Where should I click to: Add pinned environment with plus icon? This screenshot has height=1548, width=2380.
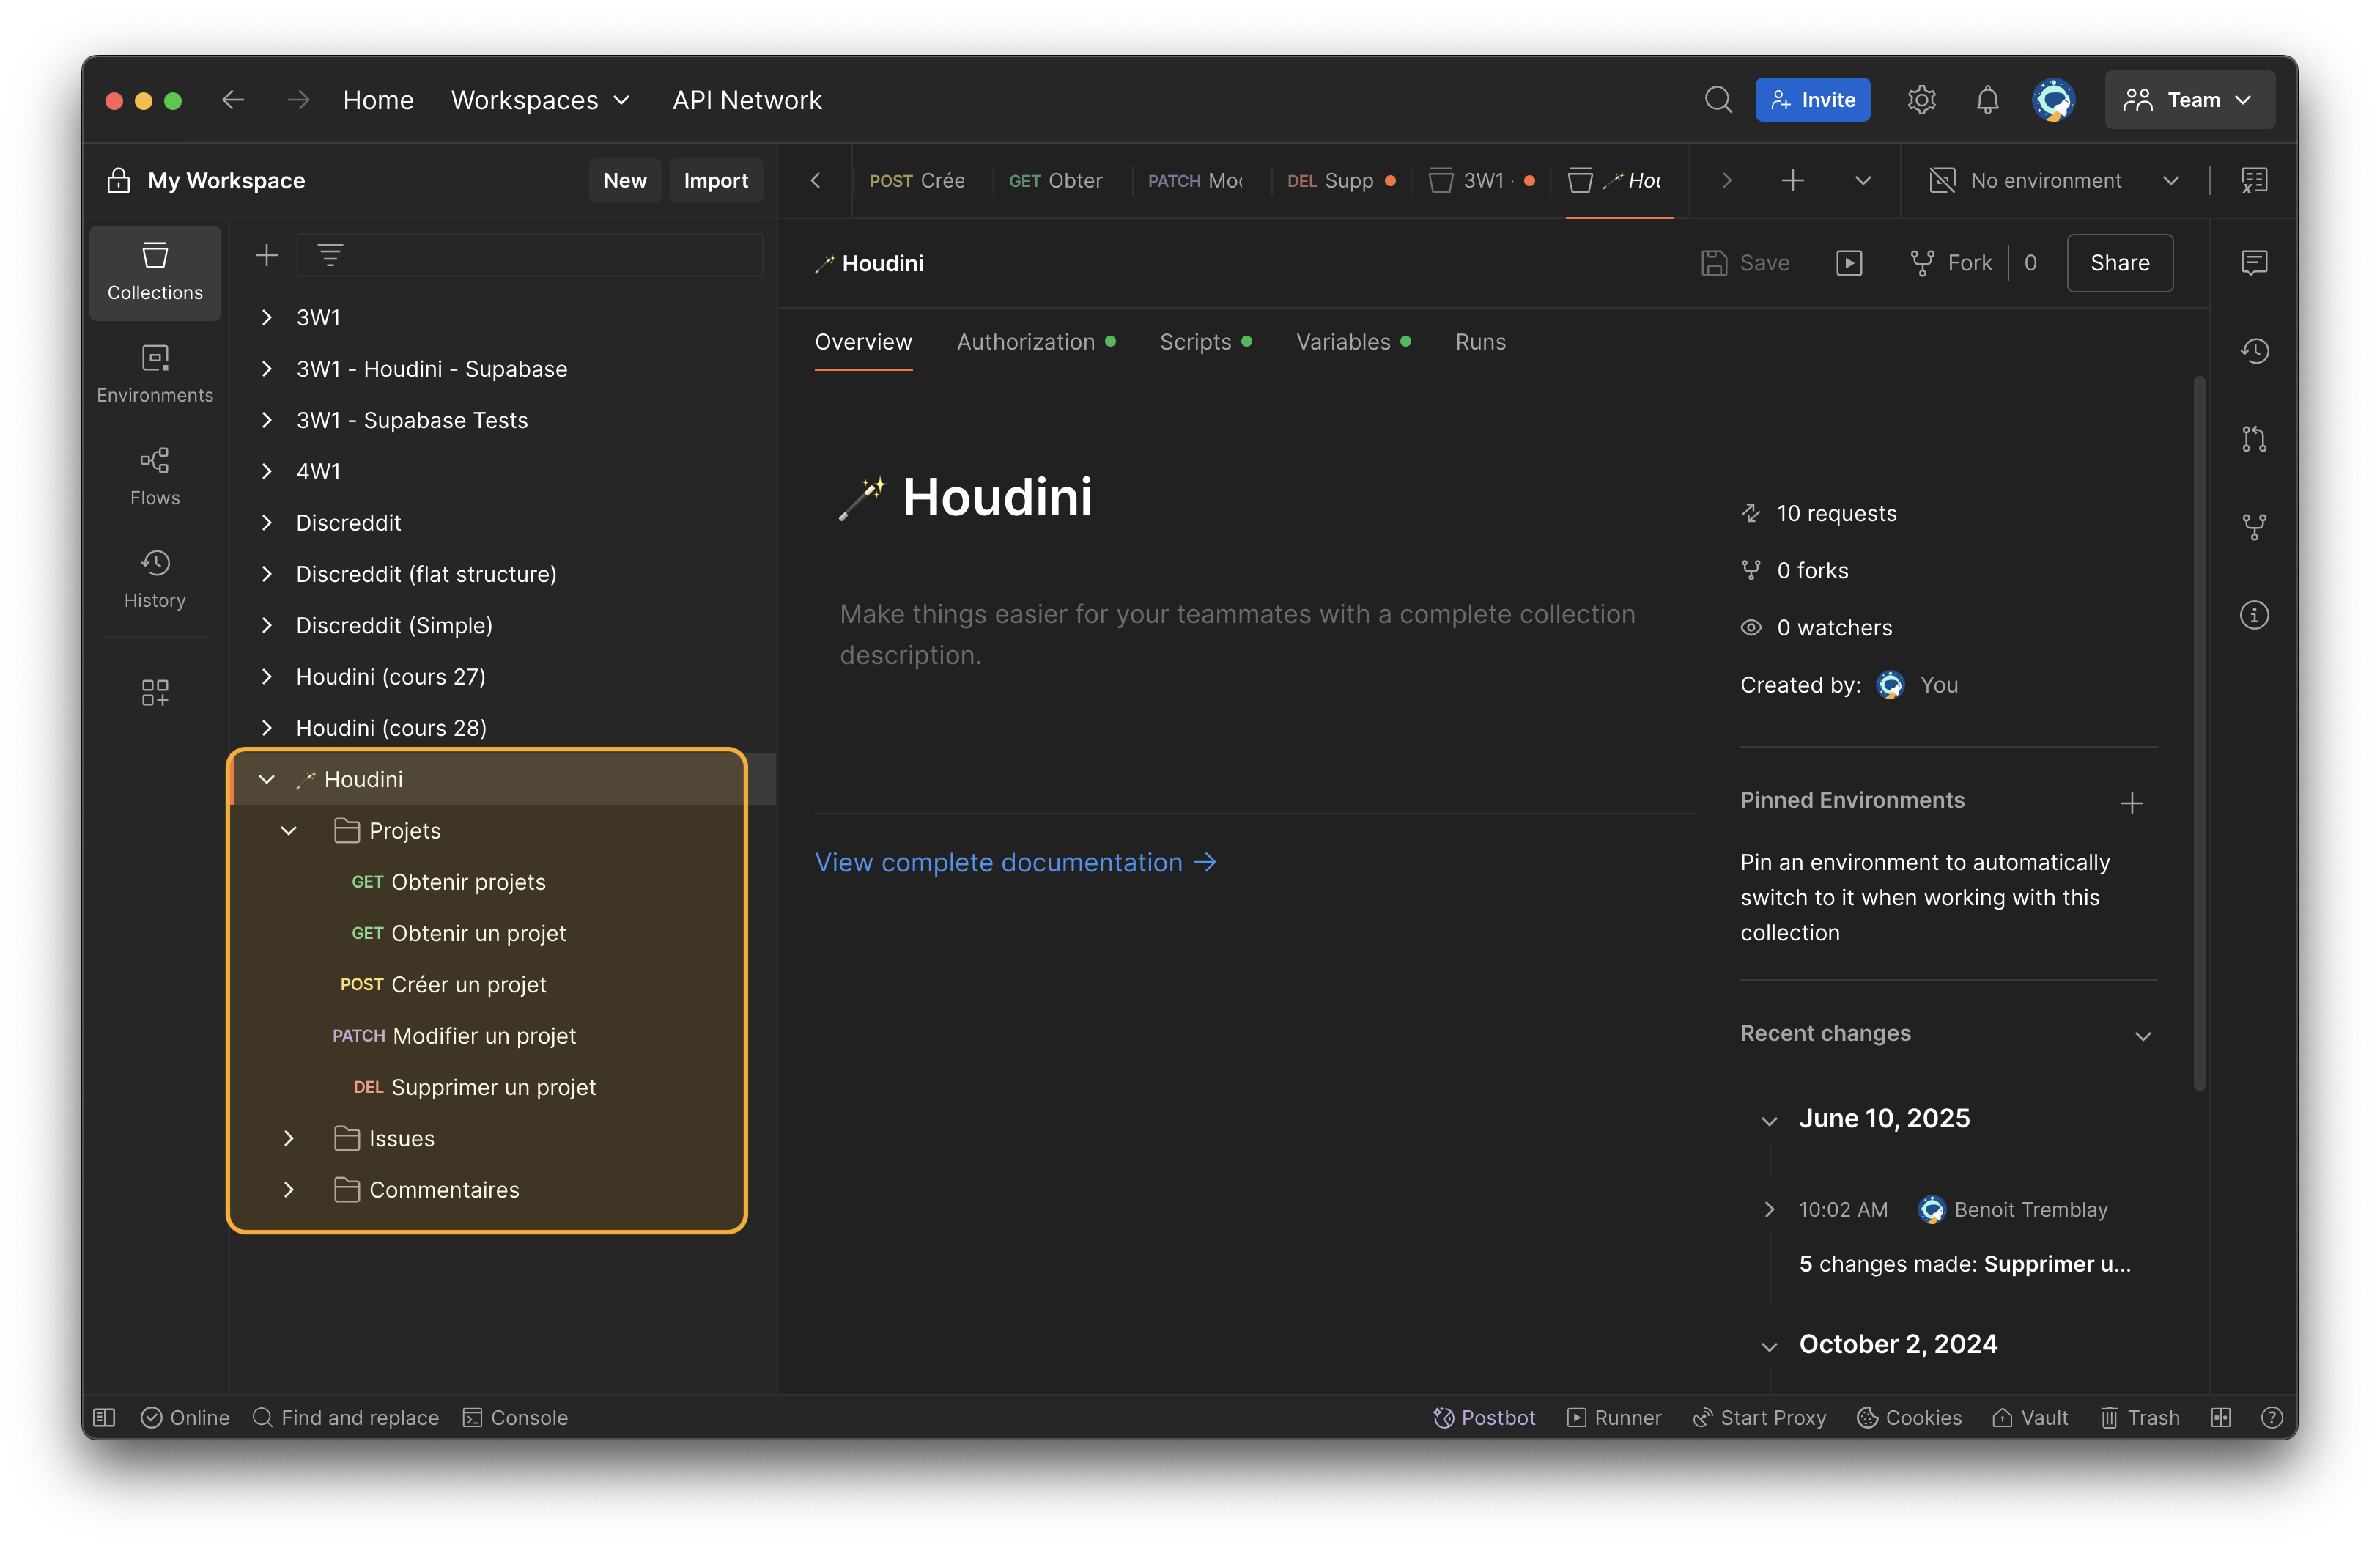coord(2132,803)
